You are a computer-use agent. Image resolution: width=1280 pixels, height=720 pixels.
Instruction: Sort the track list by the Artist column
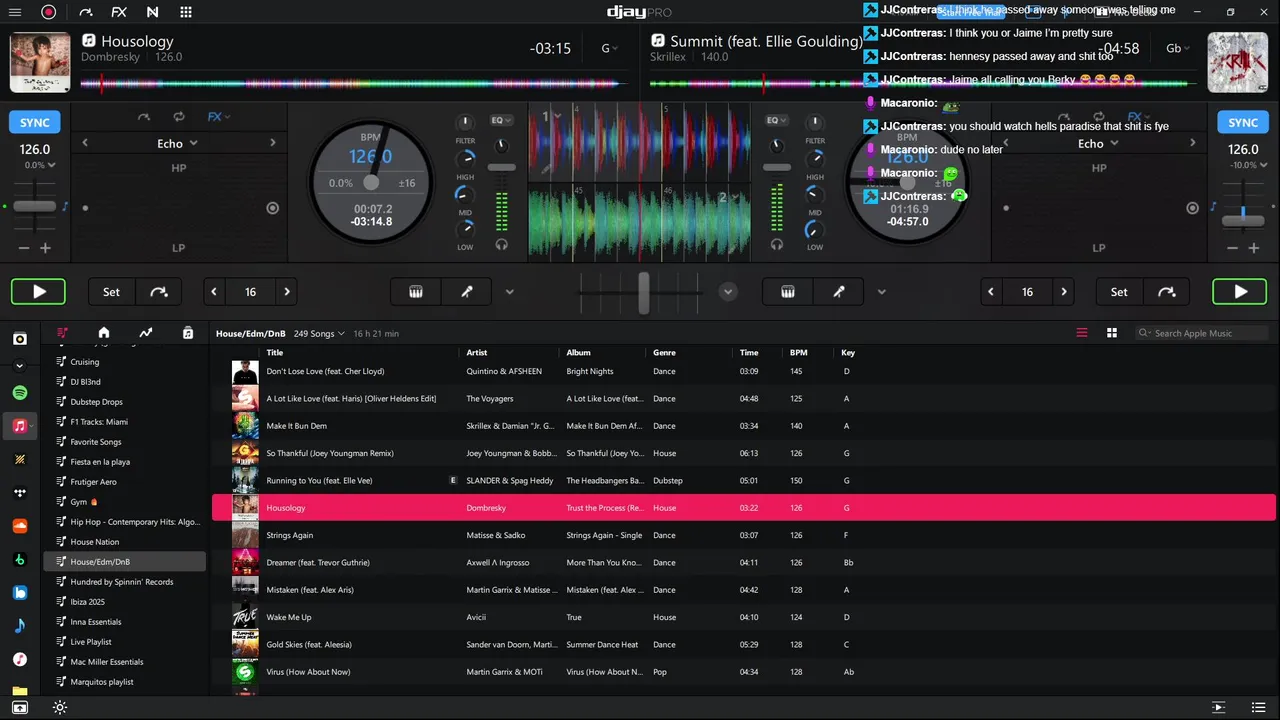pyautogui.click(x=477, y=352)
